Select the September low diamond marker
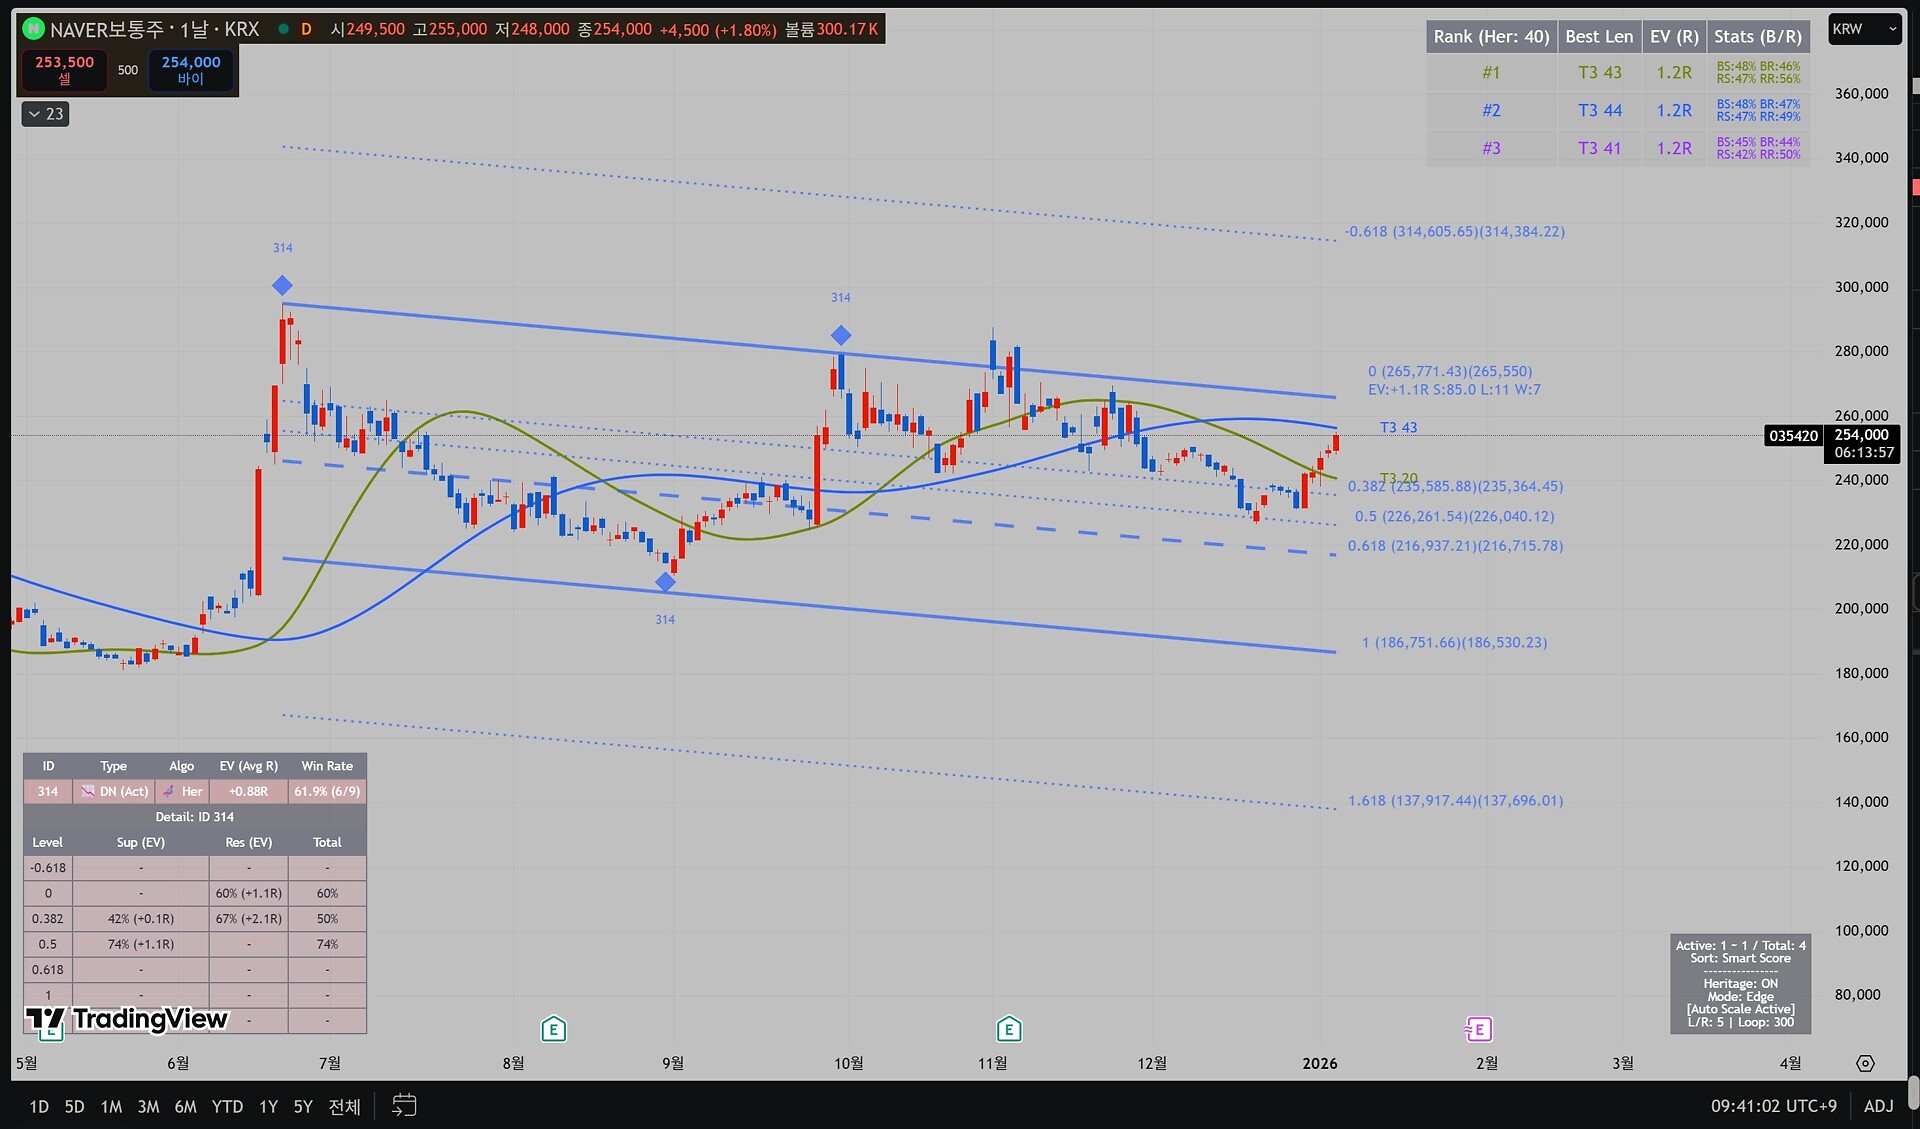 tap(665, 582)
